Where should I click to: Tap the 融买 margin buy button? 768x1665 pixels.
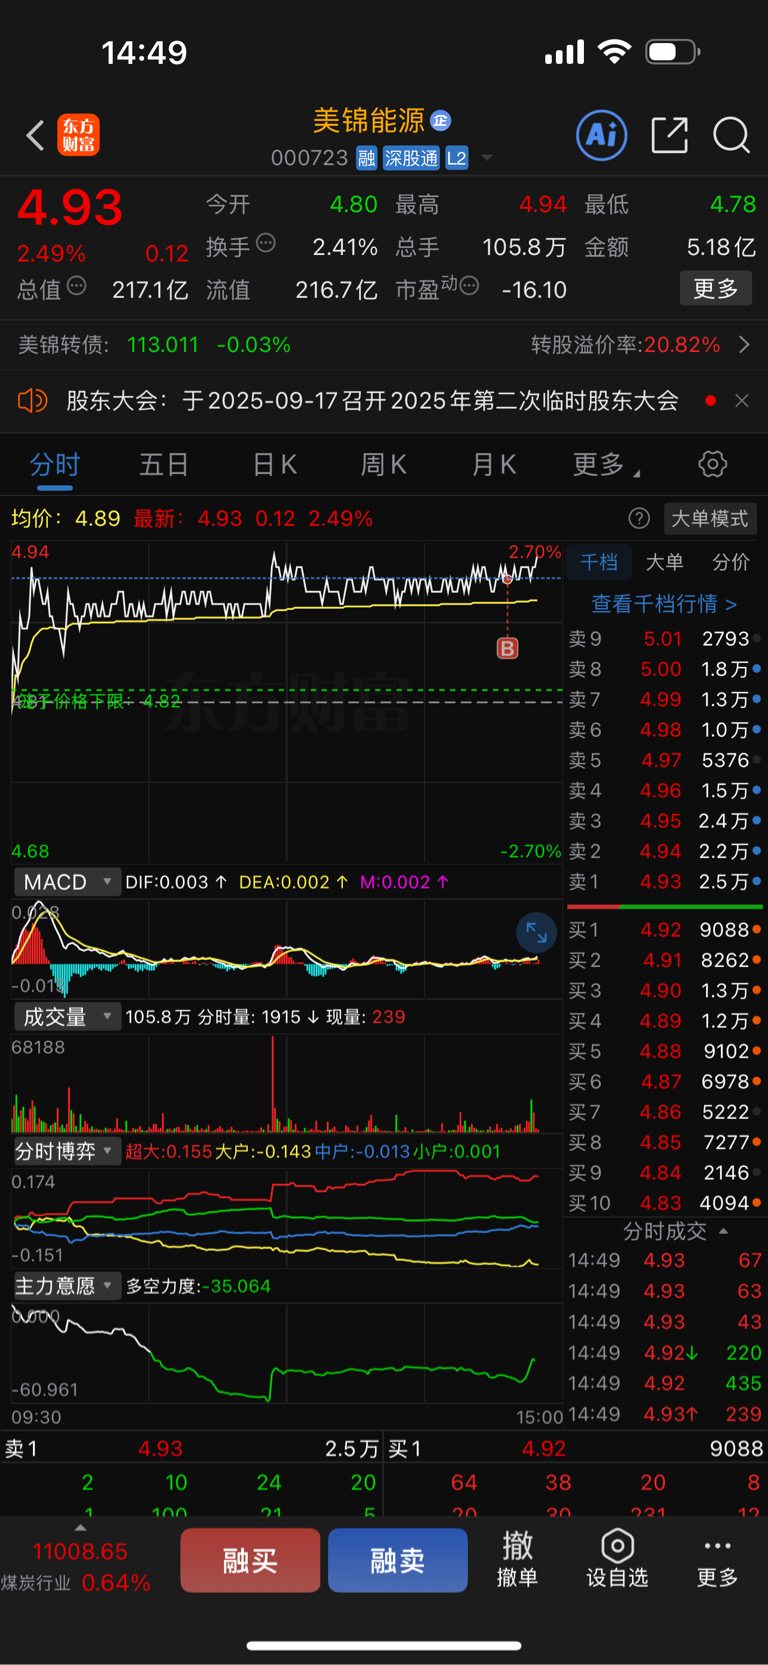(250, 1560)
